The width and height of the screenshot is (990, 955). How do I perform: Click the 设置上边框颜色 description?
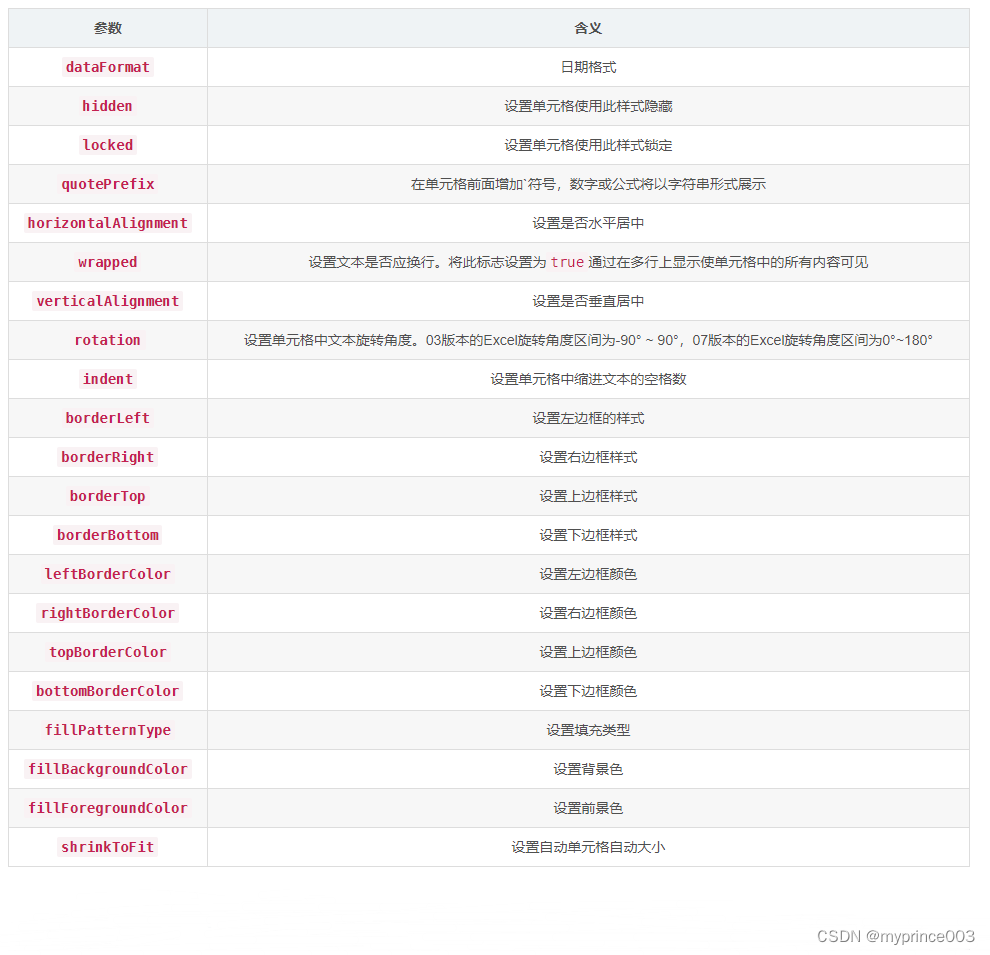[588, 652]
